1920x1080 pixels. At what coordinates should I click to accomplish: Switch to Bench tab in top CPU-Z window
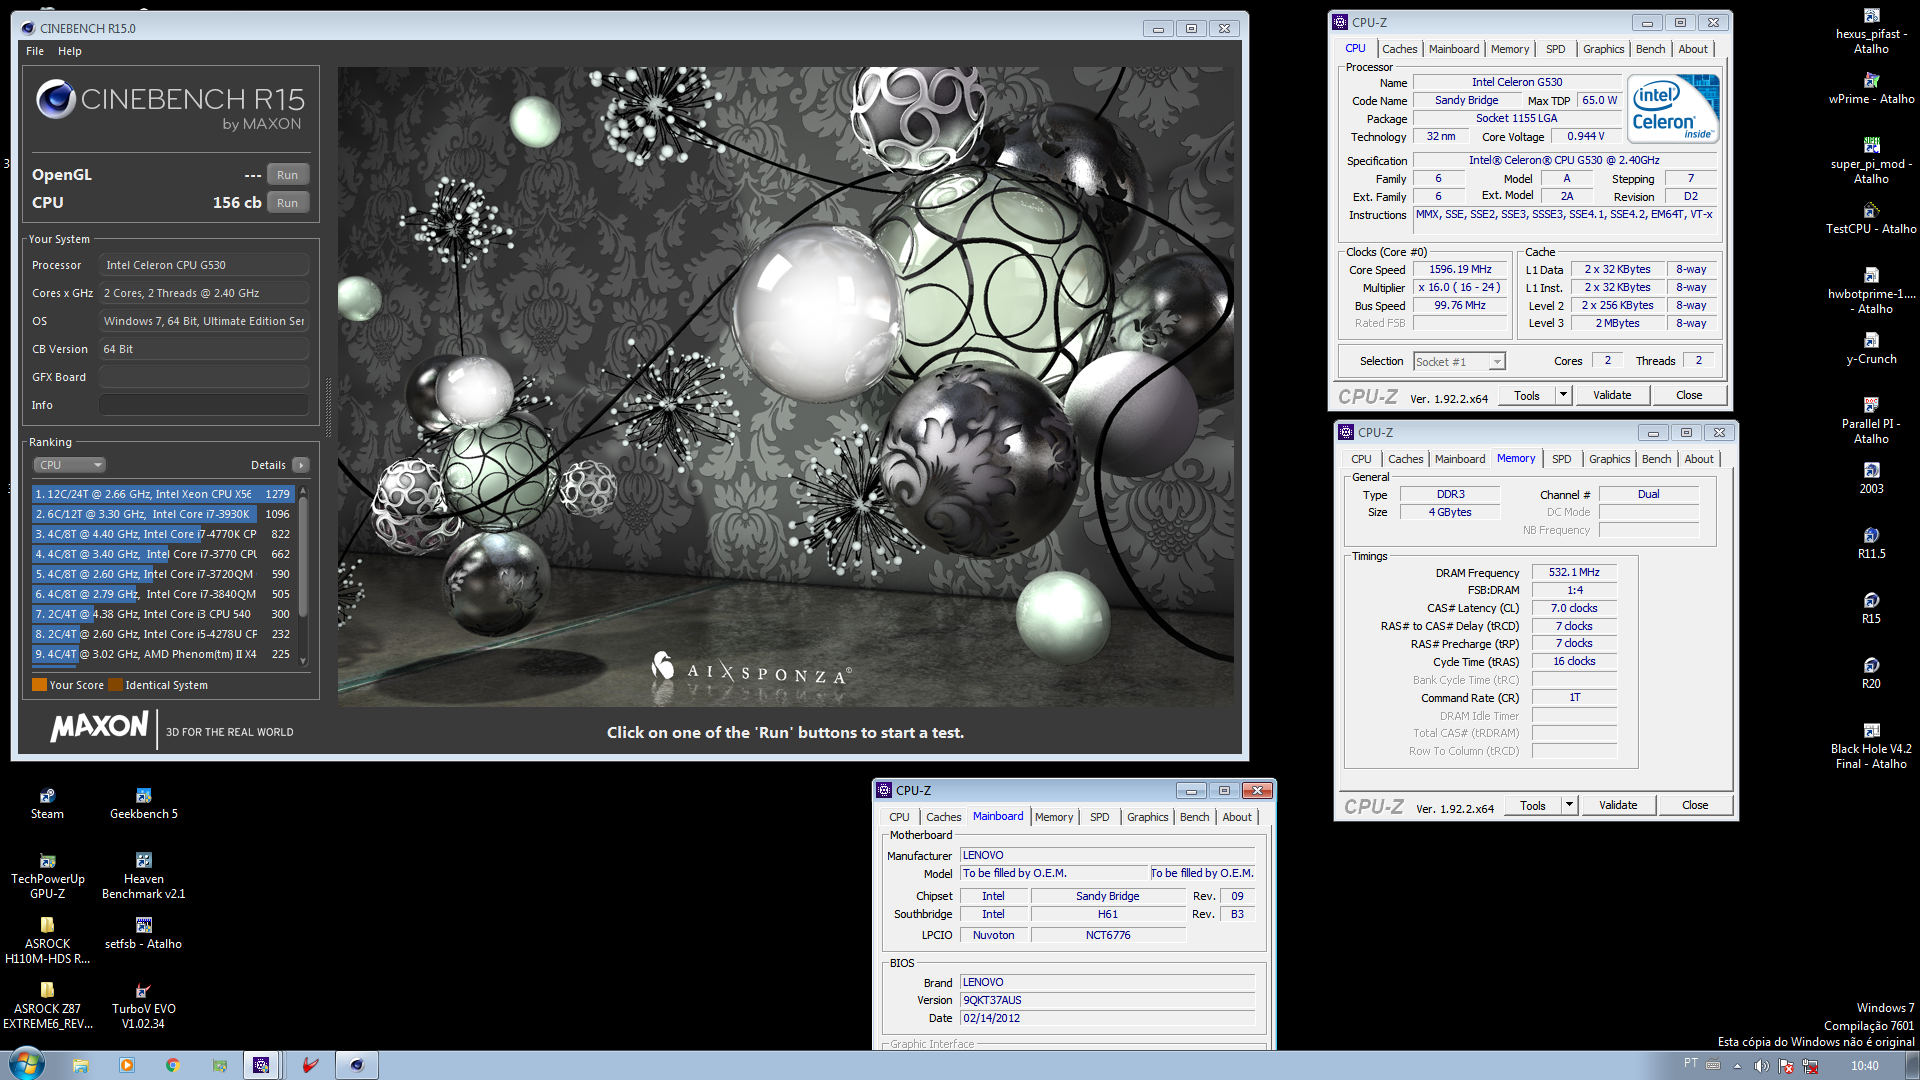click(x=1650, y=49)
